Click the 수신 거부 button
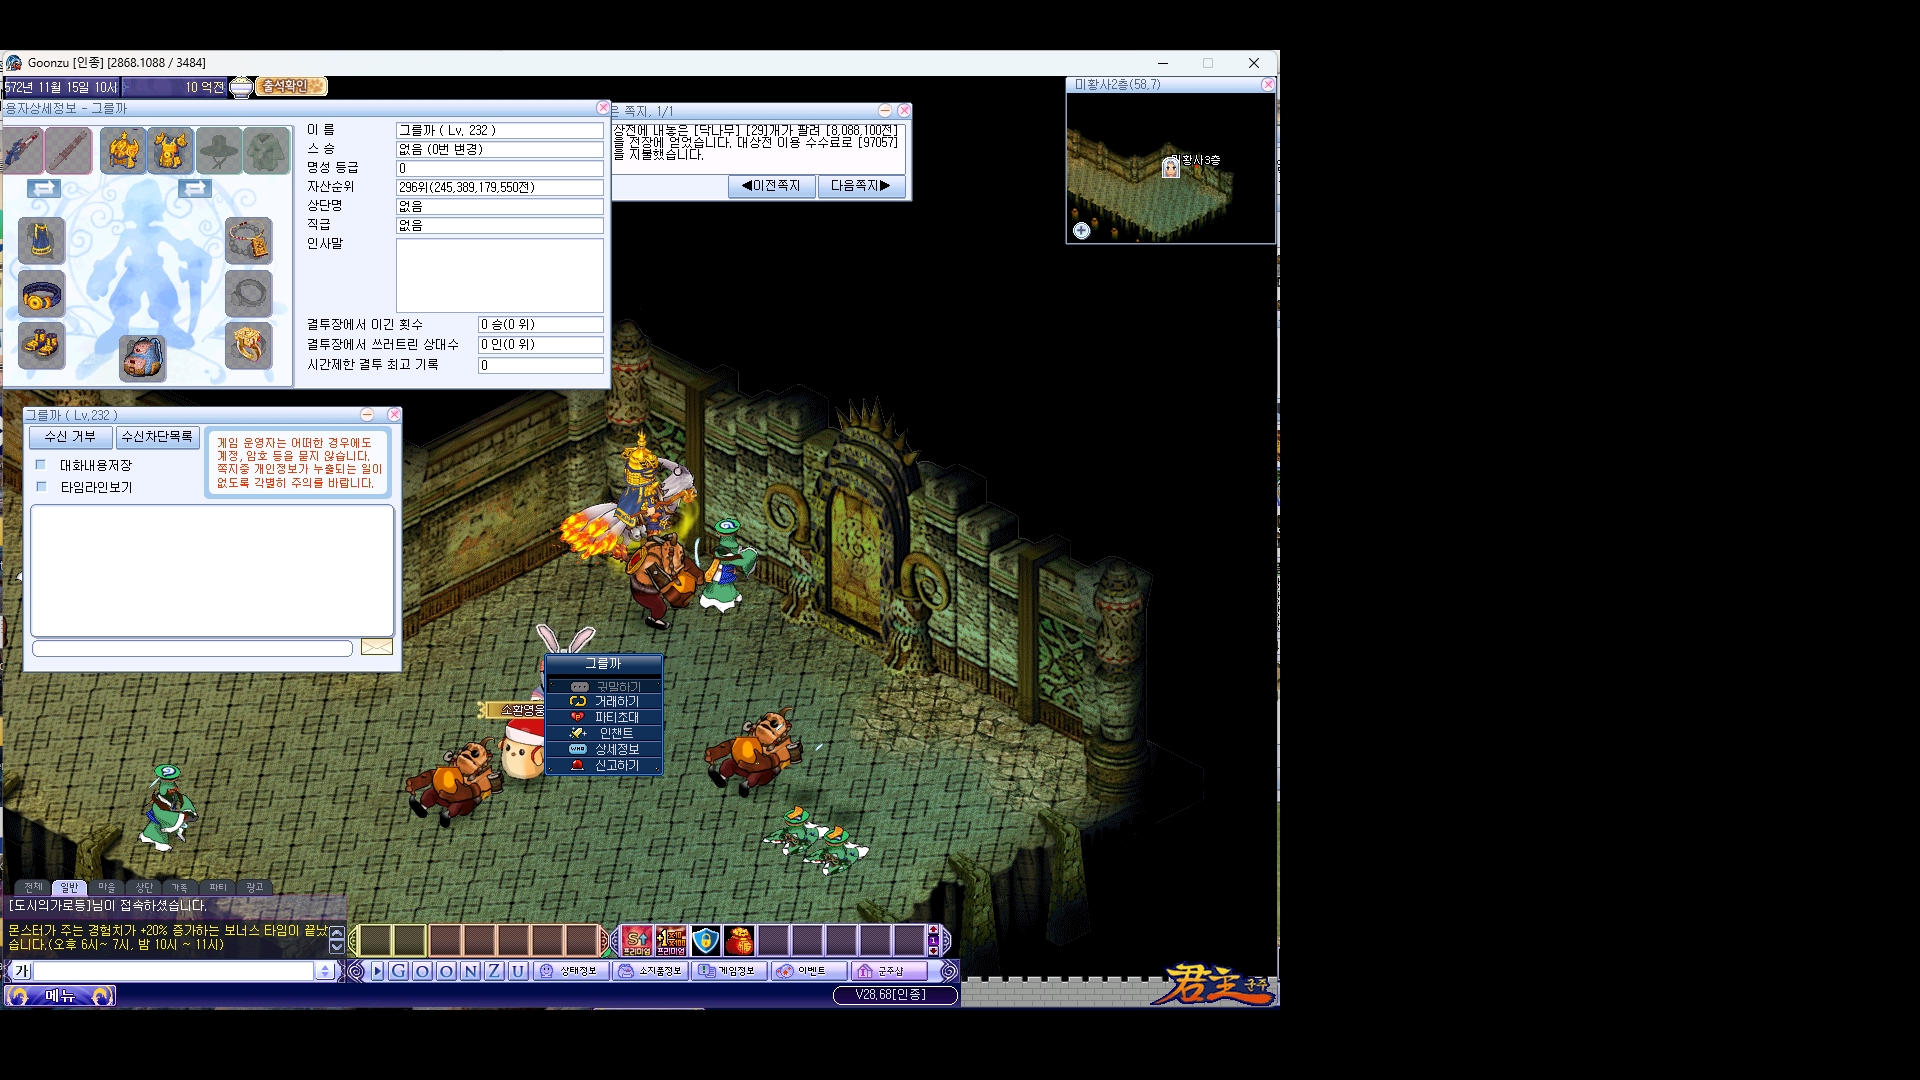1920x1080 pixels. [x=70, y=437]
